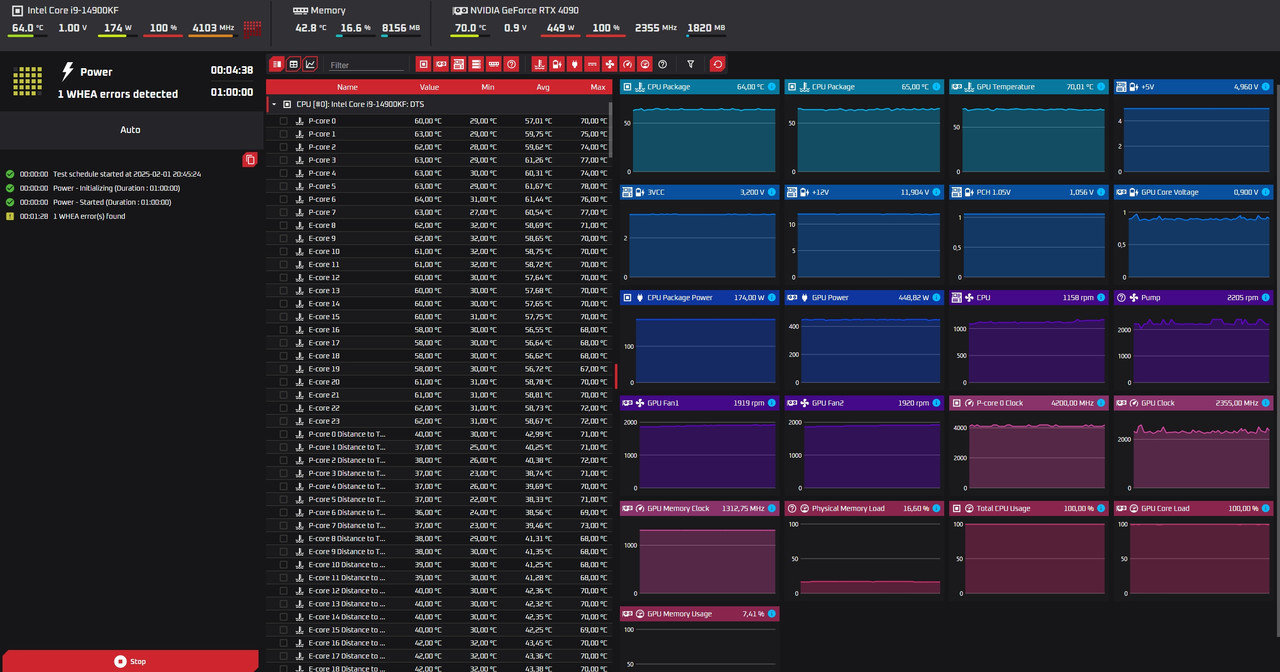
Task: Toggle the storage device filter icon
Action: pyautogui.click(x=476, y=64)
